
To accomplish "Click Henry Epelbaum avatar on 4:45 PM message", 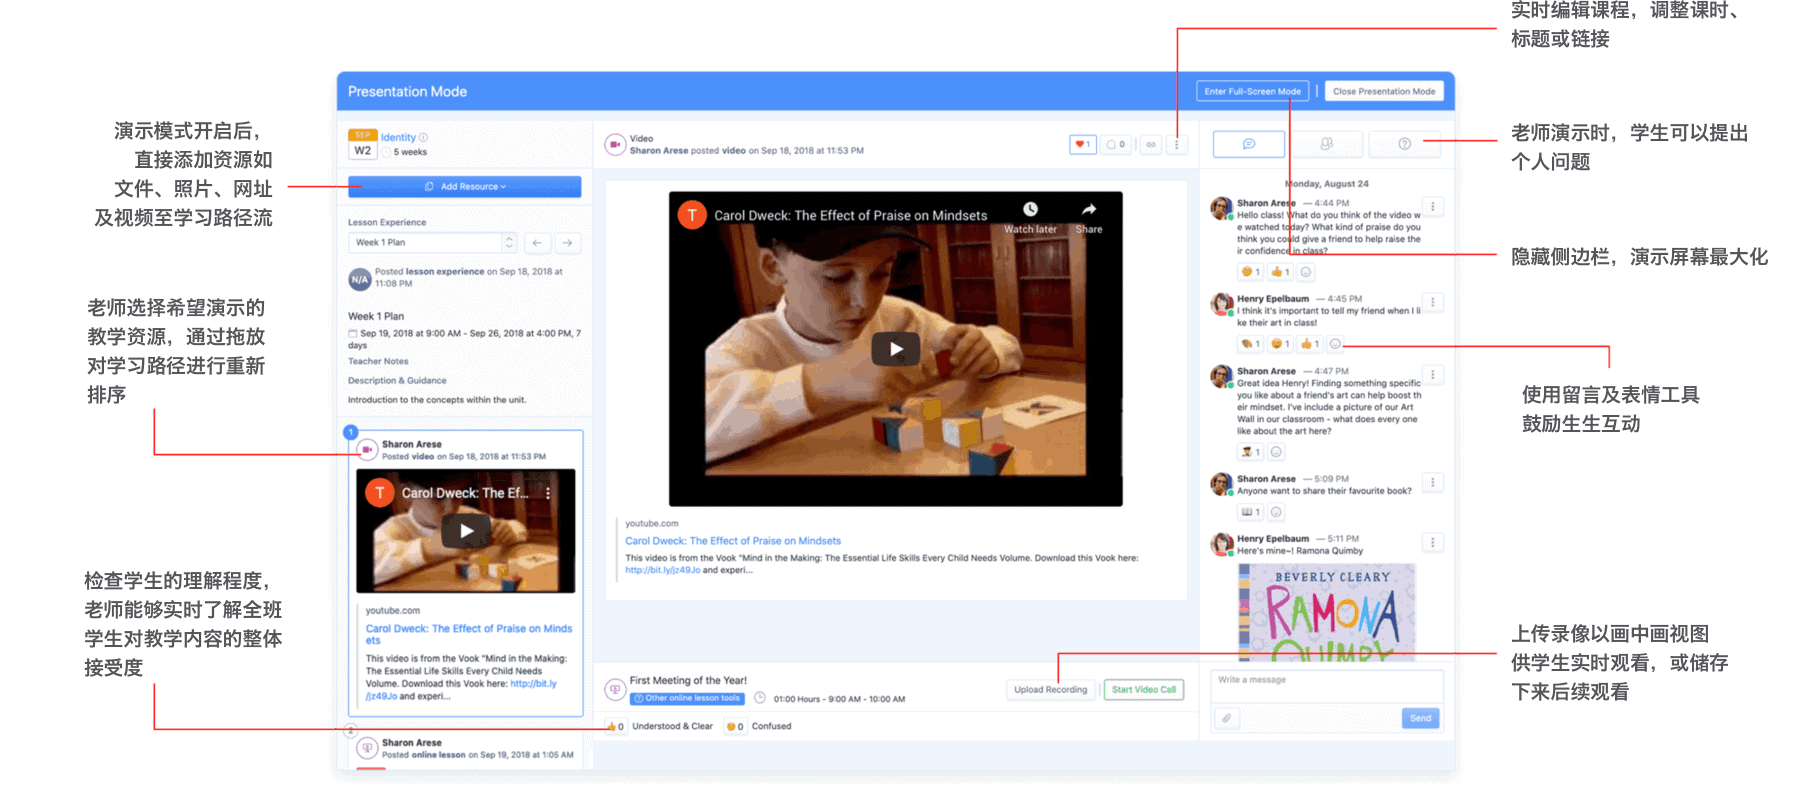I will 1221,304.
